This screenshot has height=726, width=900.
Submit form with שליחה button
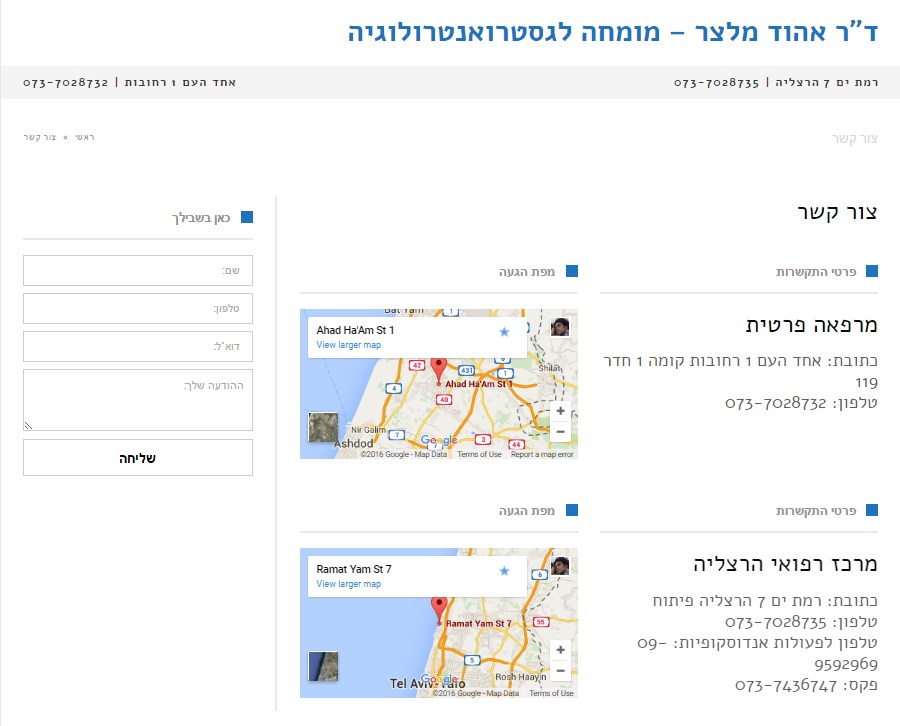[138, 458]
